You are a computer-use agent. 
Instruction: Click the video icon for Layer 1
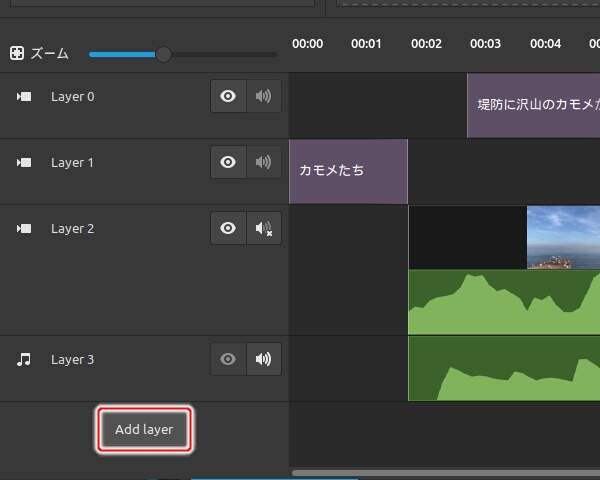click(24, 163)
